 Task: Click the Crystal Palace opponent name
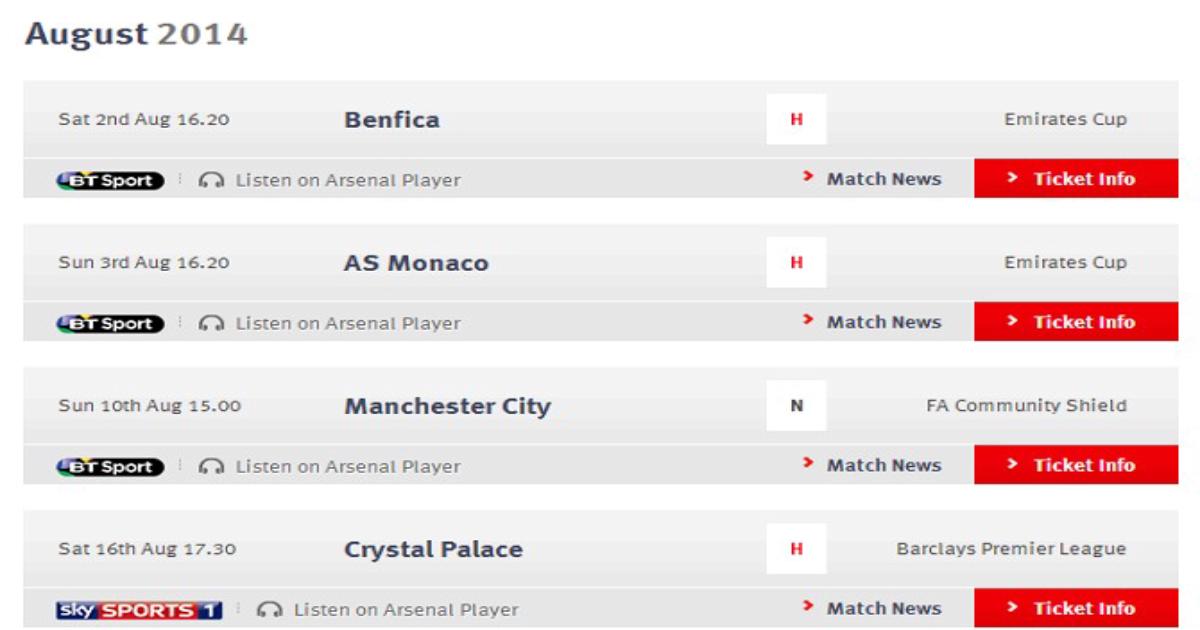click(433, 550)
